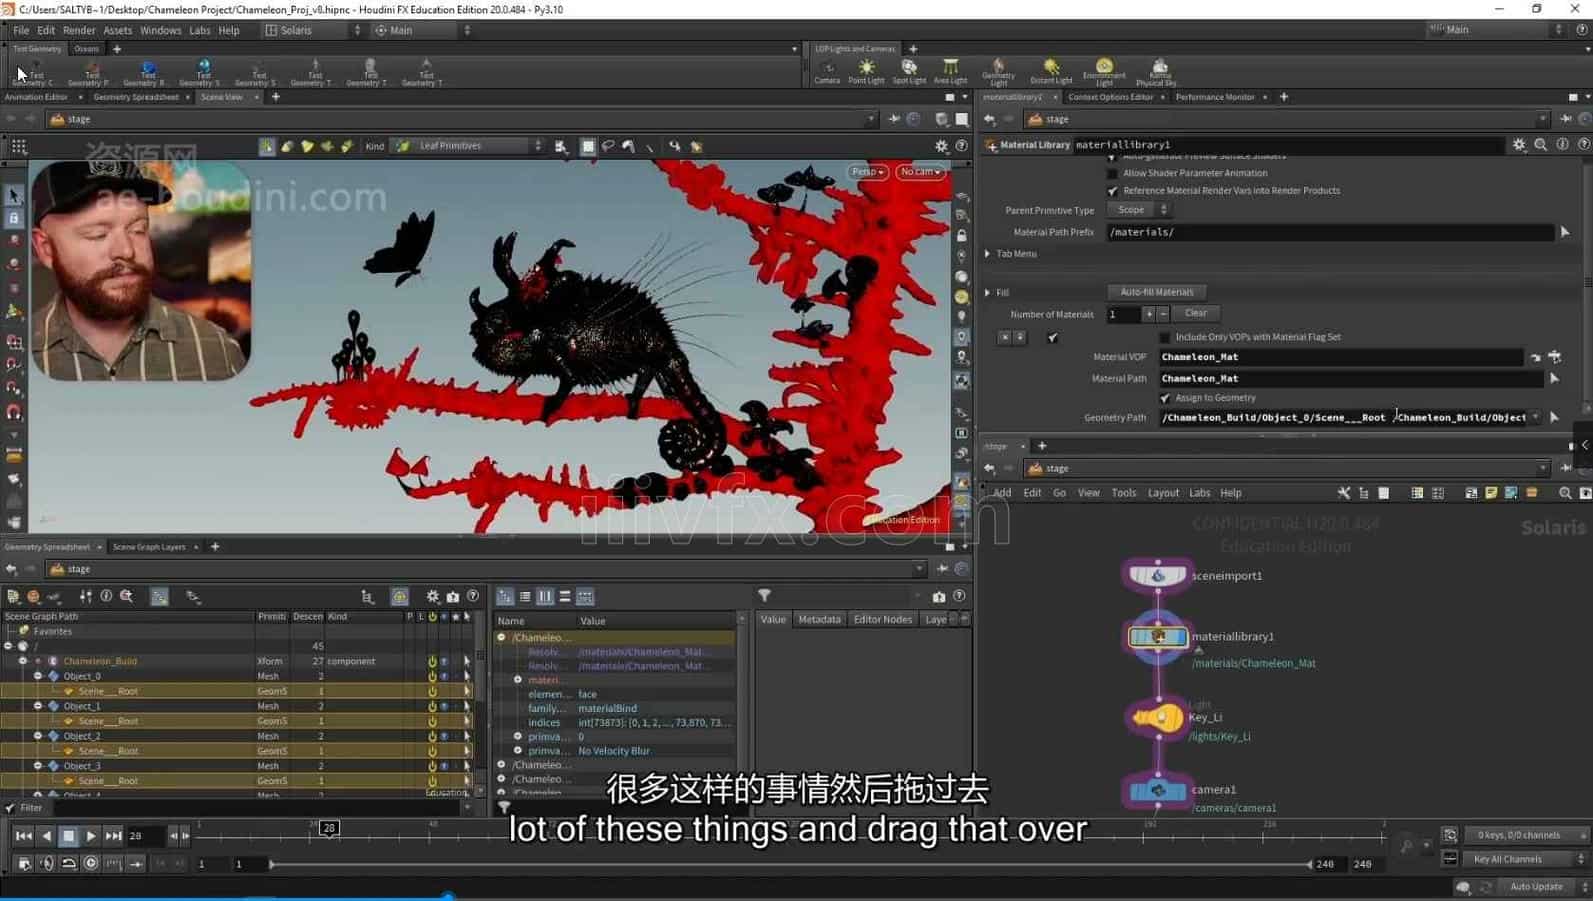Image resolution: width=1593 pixels, height=901 pixels.
Task: Toggle Assign to Geometry checkbox
Action: click(x=1165, y=398)
